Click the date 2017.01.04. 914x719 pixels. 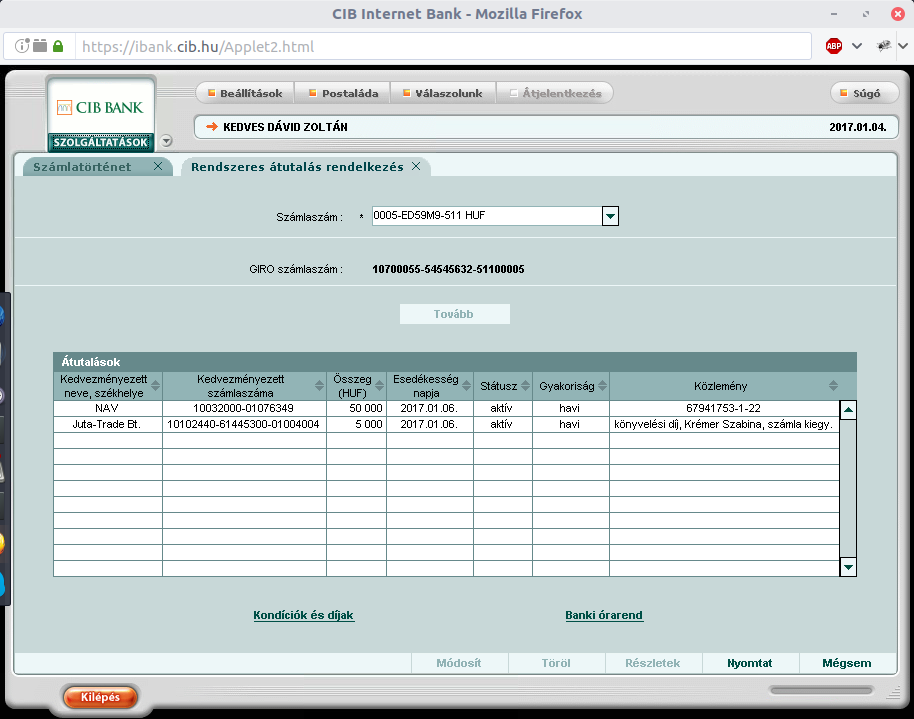(857, 127)
